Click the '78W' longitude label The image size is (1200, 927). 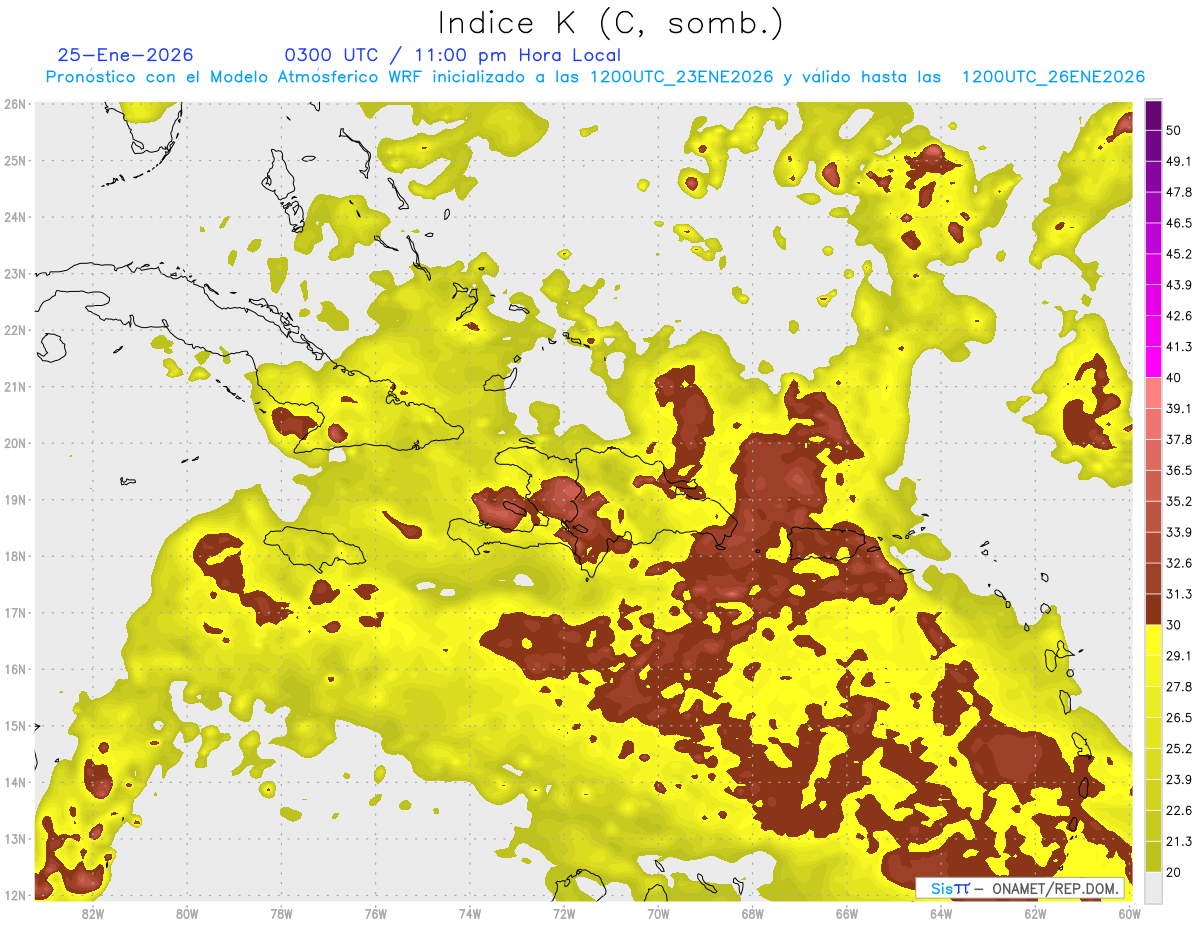pyautogui.click(x=281, y=913)
